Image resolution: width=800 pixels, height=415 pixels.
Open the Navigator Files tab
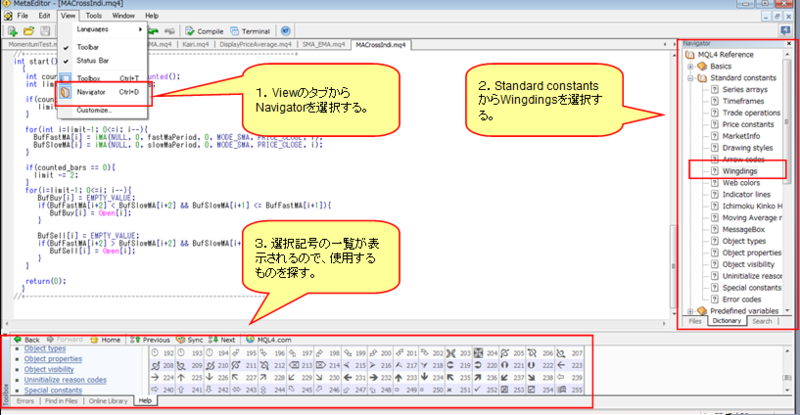(695, 321)
